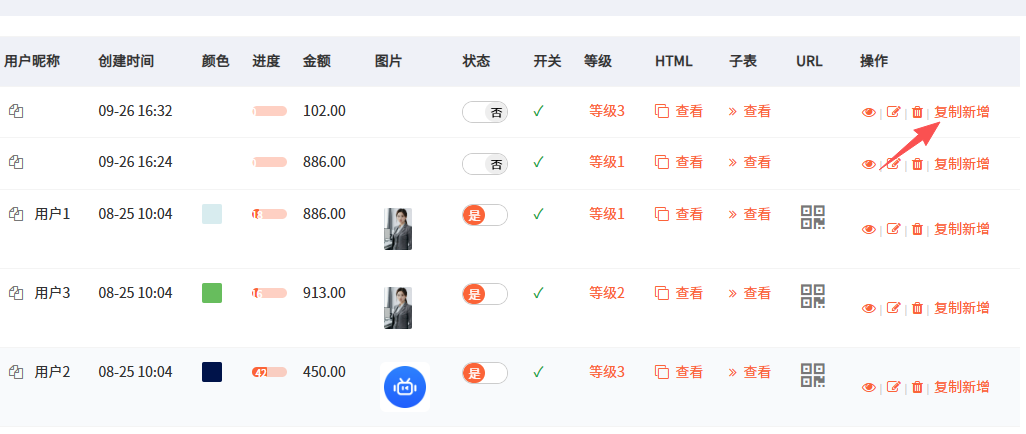Open the robot avatar thumbnail for 用户2
The width and height of the screenshot is (1026, 434).
click(404, 387)
